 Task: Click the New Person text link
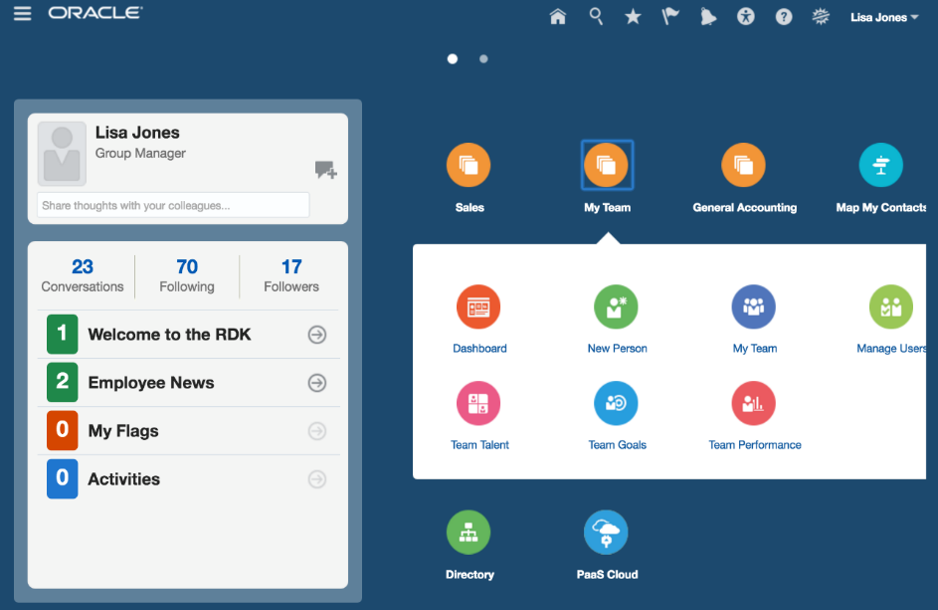pyautogui.click(x=617, y=349)
